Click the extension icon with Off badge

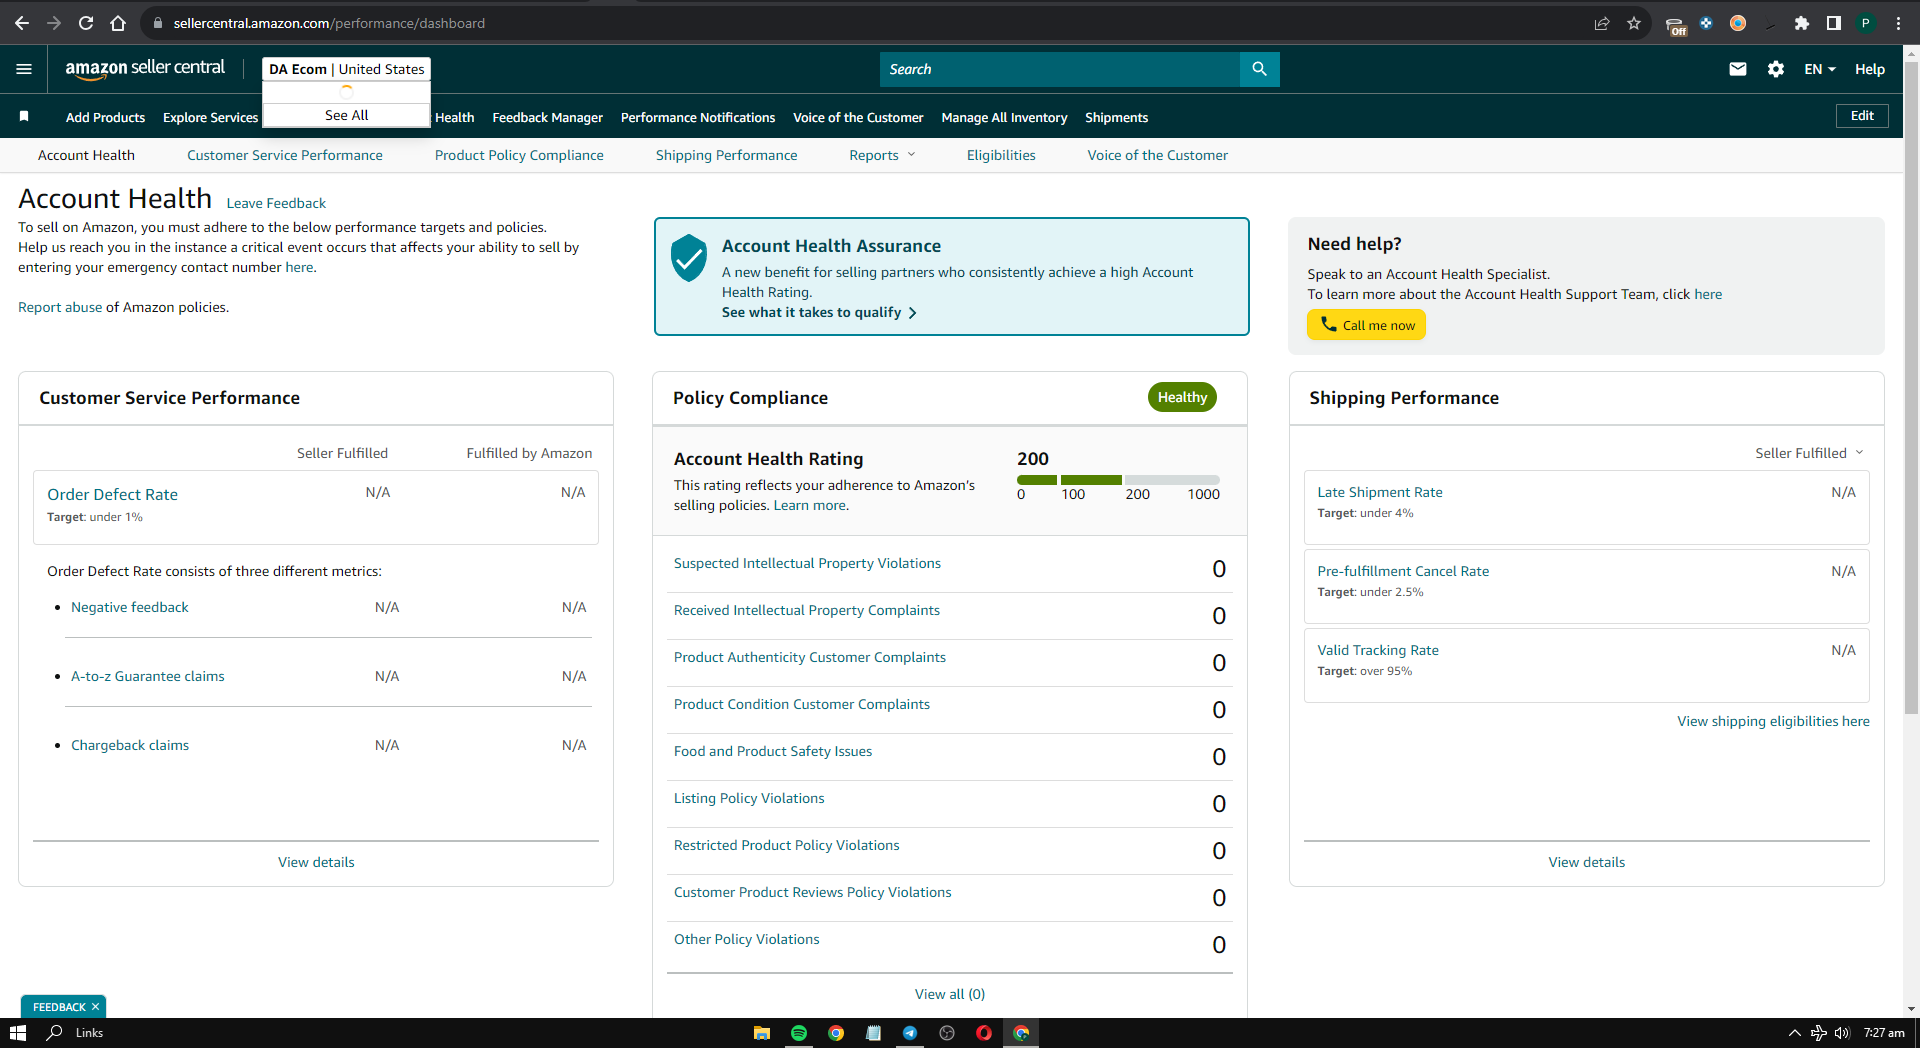[1676, 25]
